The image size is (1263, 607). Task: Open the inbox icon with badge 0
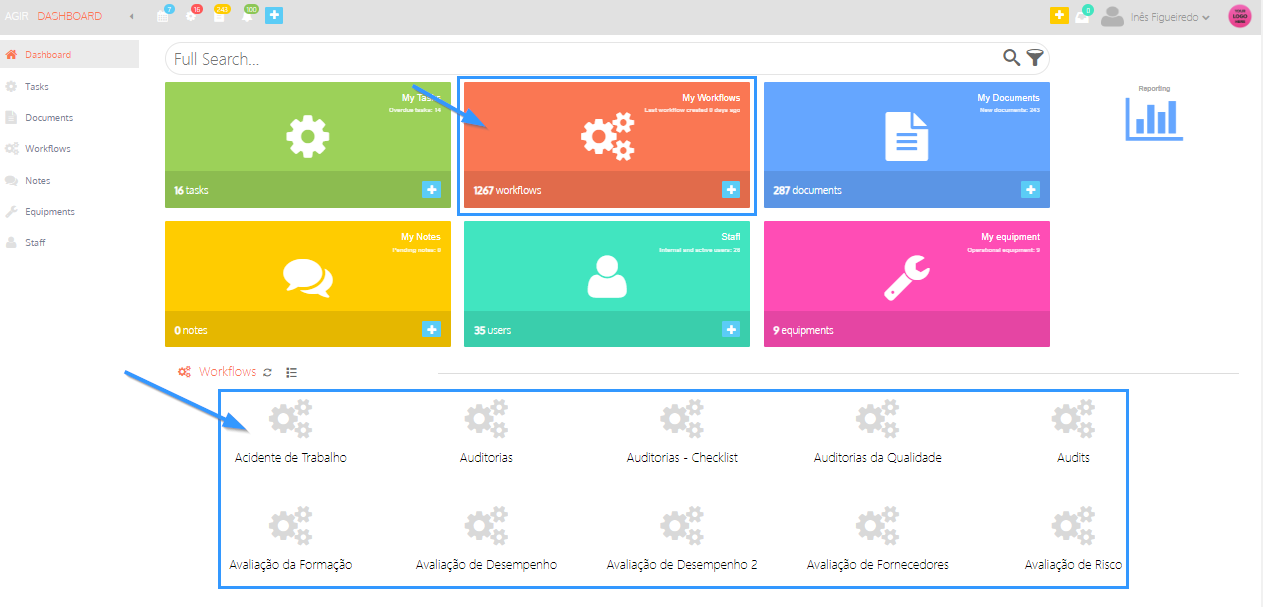pos(1083,16)
